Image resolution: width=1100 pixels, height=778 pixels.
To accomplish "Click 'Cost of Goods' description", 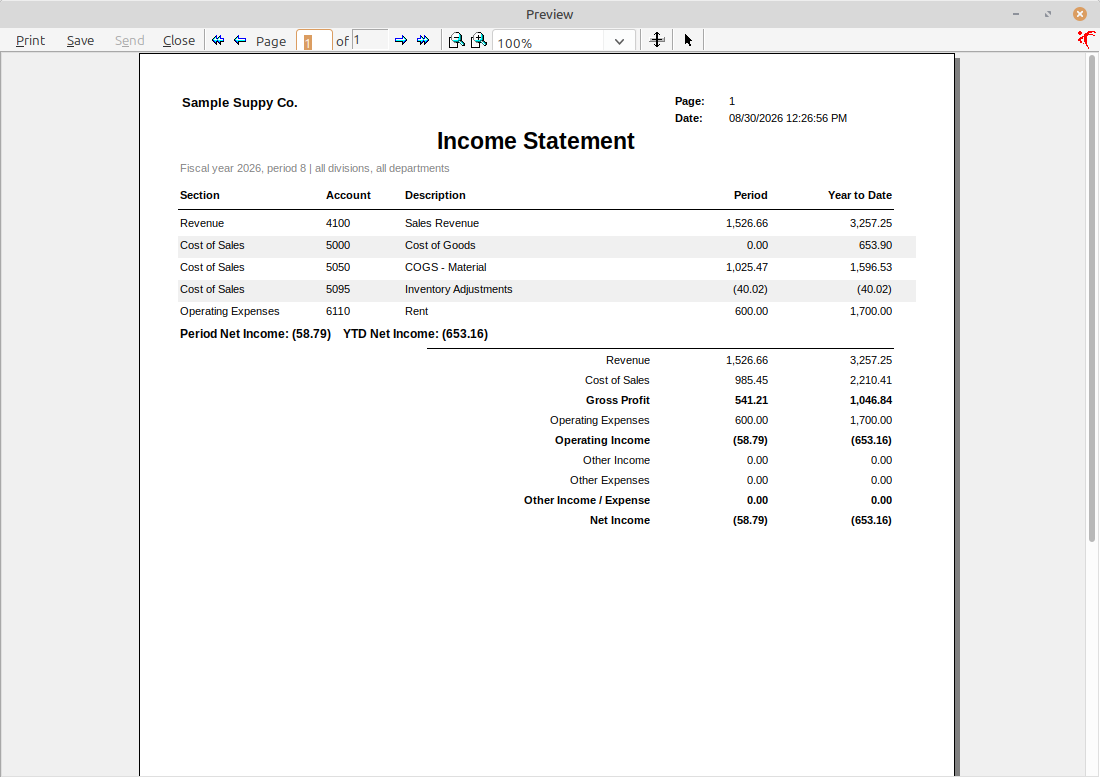I will pyautogui.click(x=440, y=245).
